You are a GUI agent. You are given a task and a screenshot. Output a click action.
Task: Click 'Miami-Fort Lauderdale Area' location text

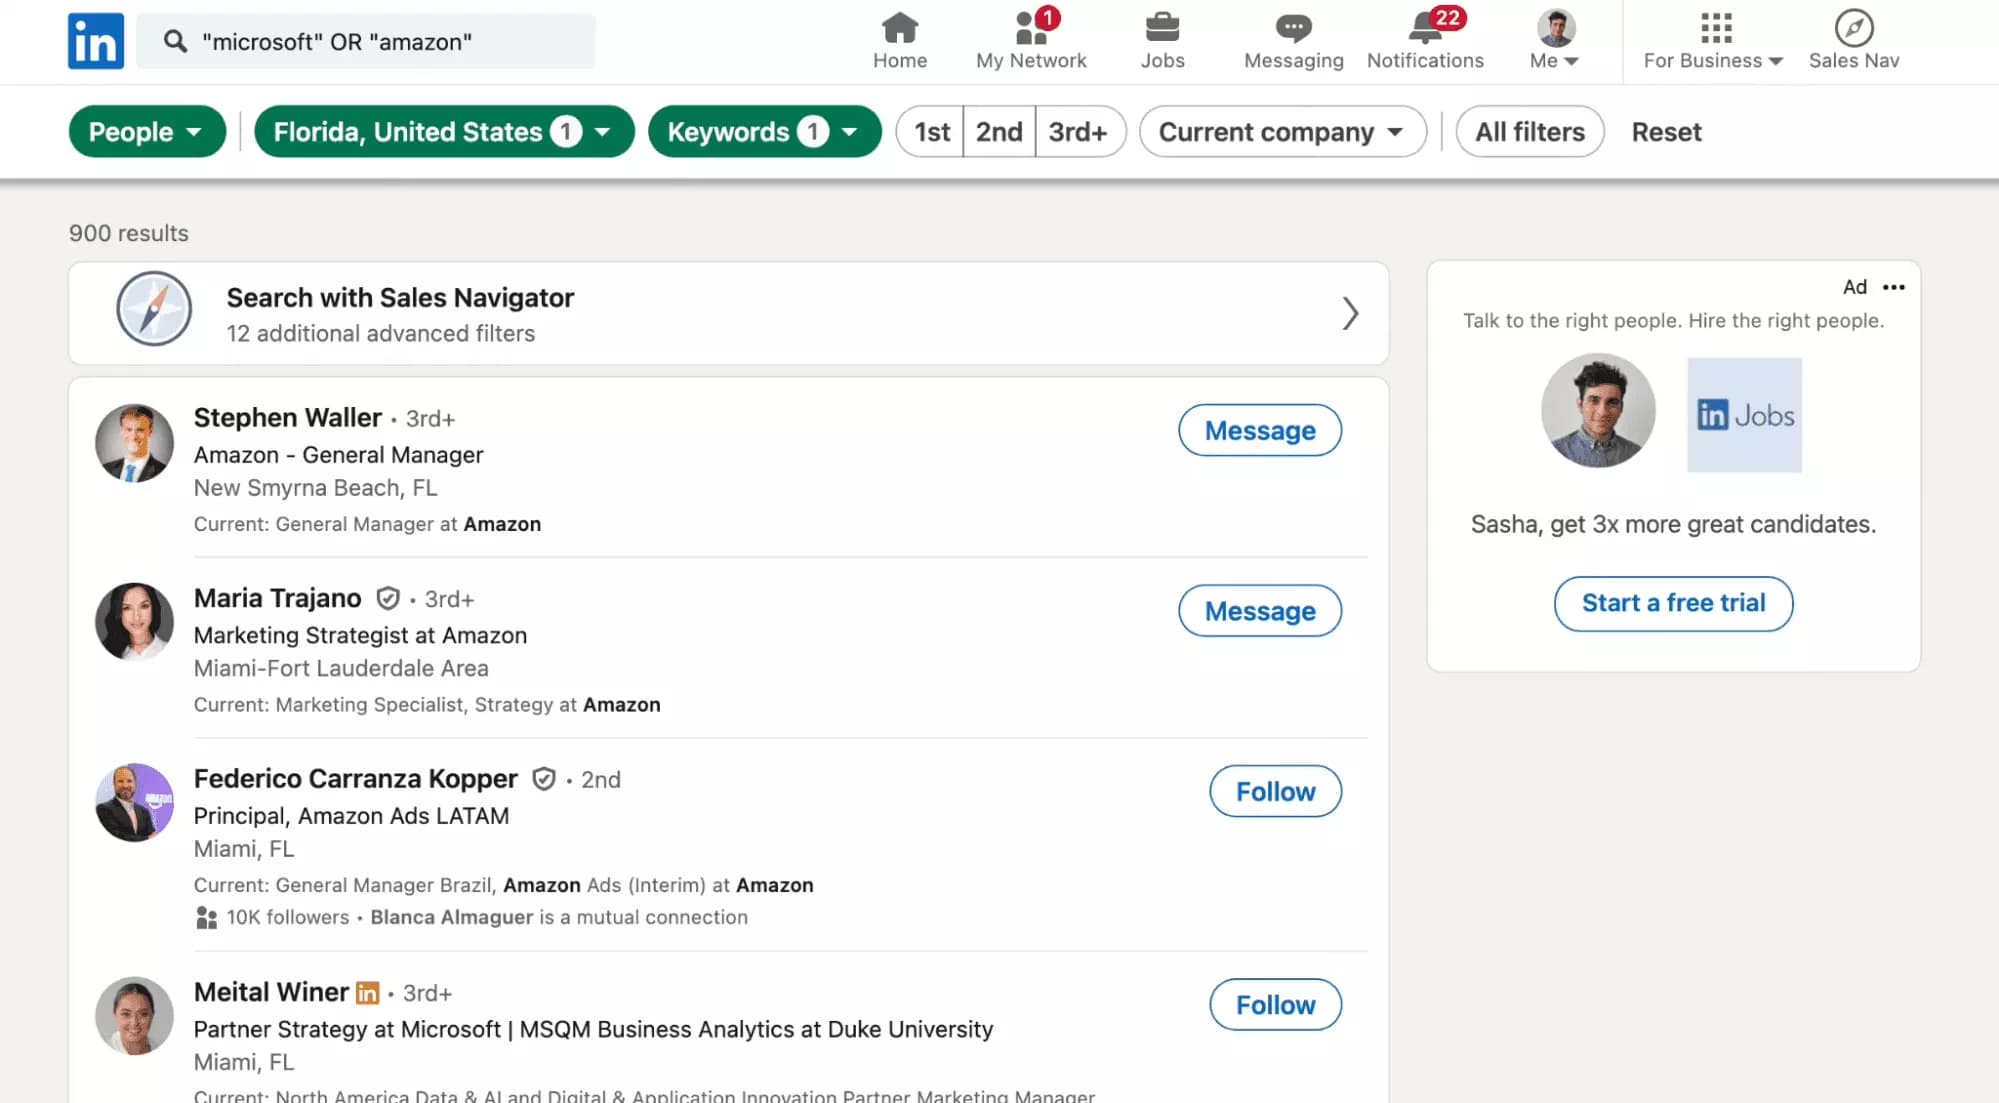pyautogui.click(x=341, y=668)
